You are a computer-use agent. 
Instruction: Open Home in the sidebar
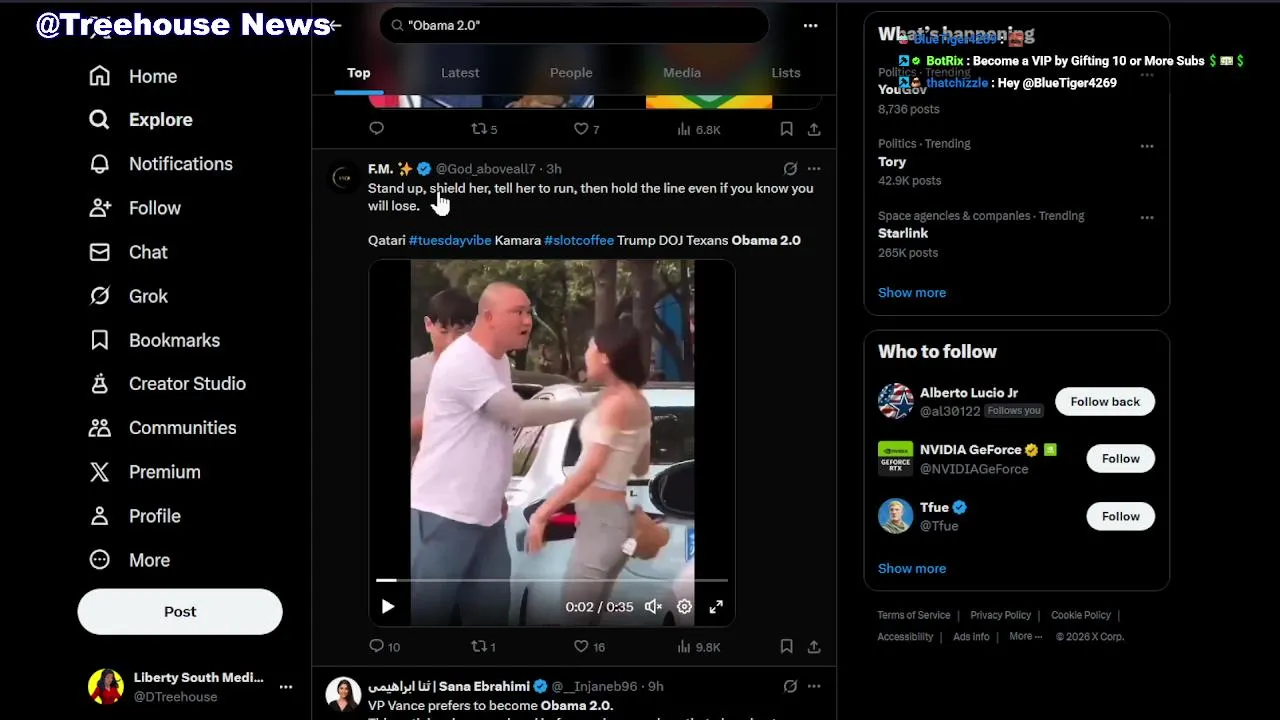point(133,76)
